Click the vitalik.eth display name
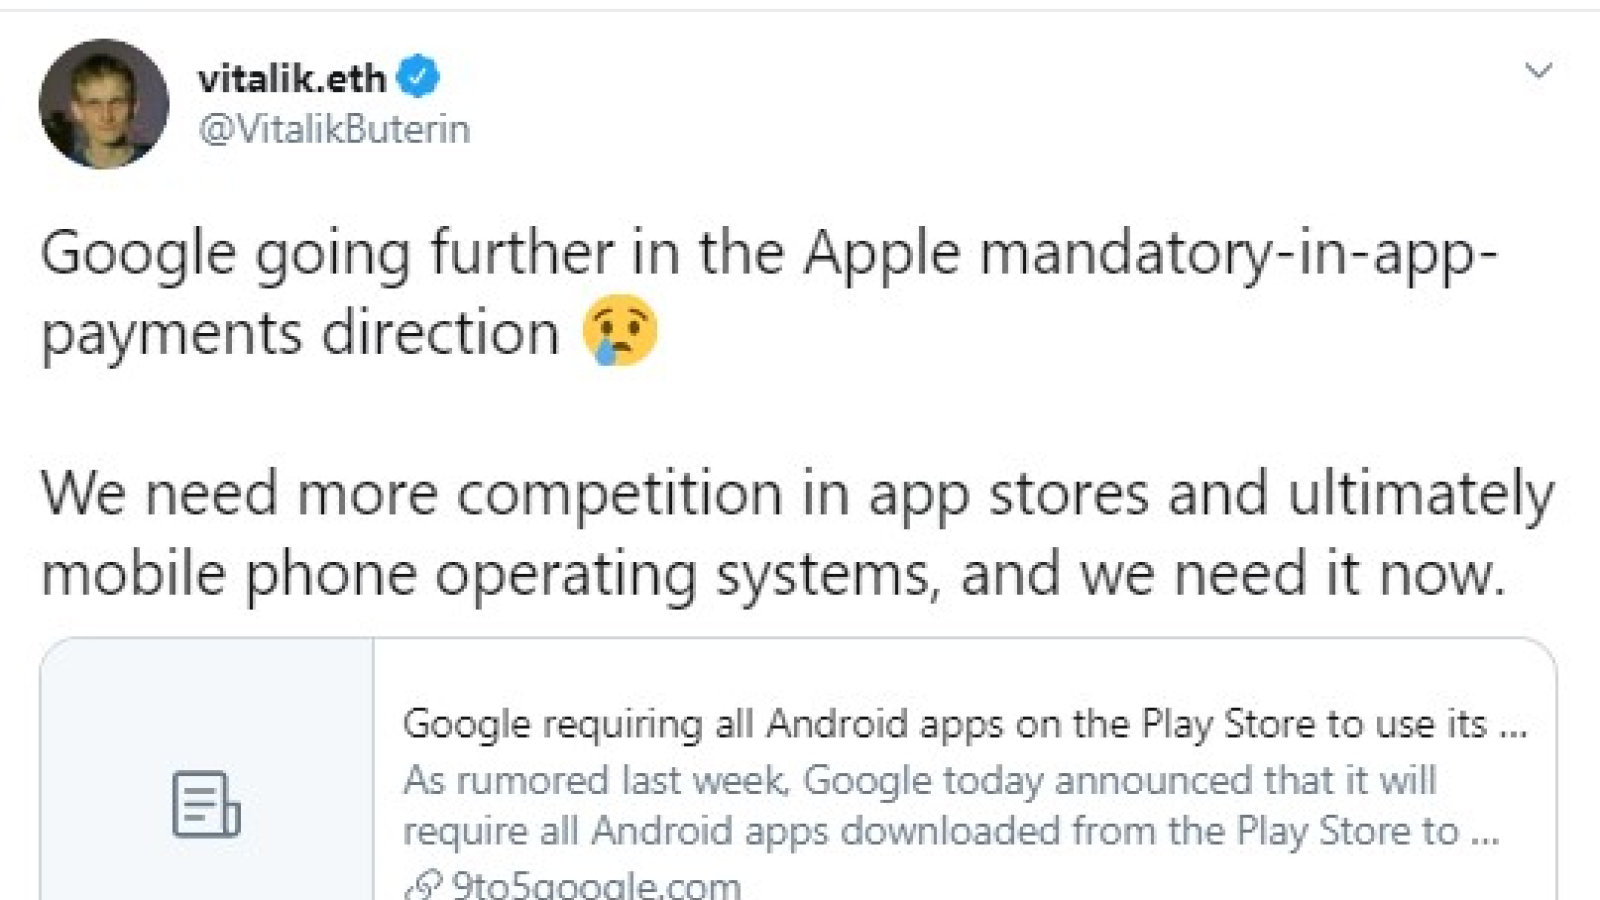 [292, 78]
